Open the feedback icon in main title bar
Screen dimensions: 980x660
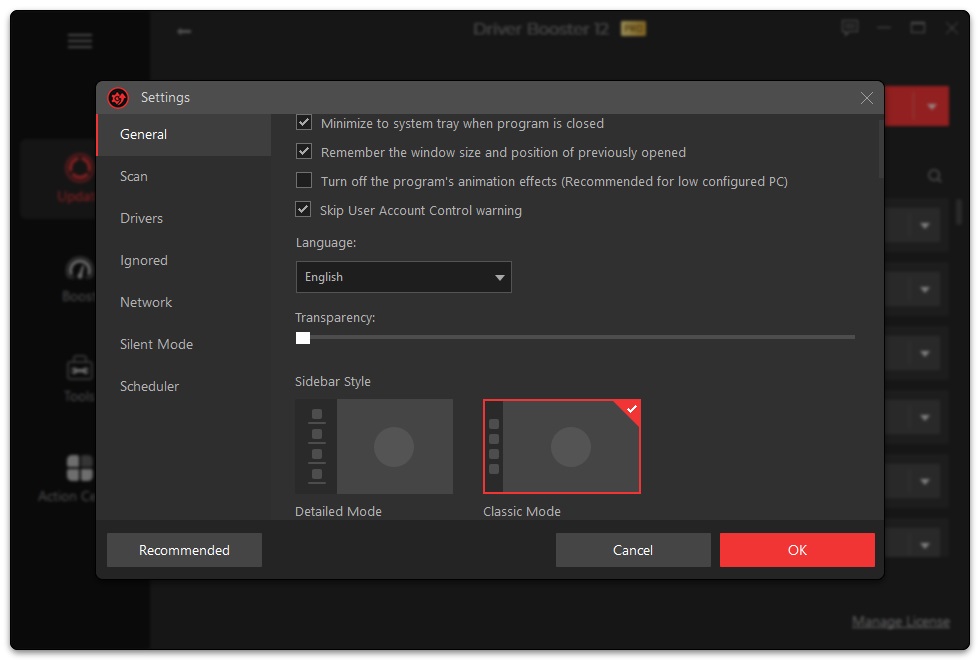coord(850,28)
